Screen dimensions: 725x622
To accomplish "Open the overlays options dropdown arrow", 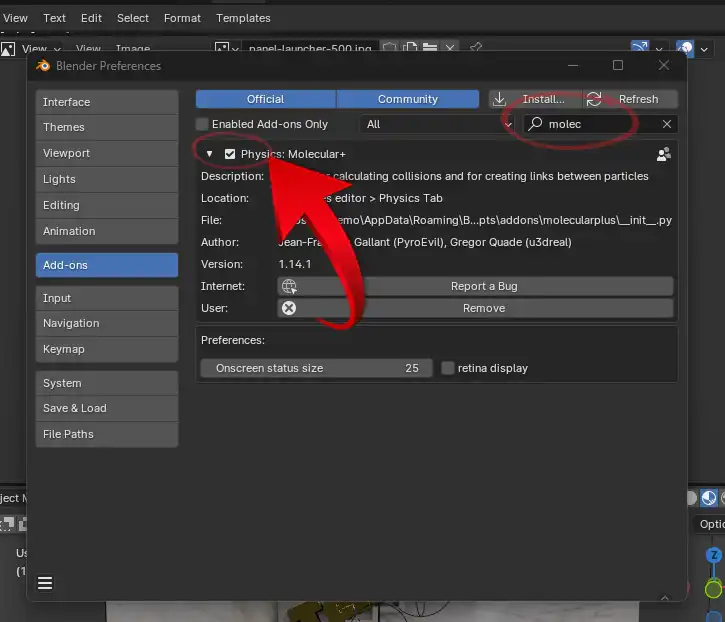I will pyautogui.click(x=704, y=49).
